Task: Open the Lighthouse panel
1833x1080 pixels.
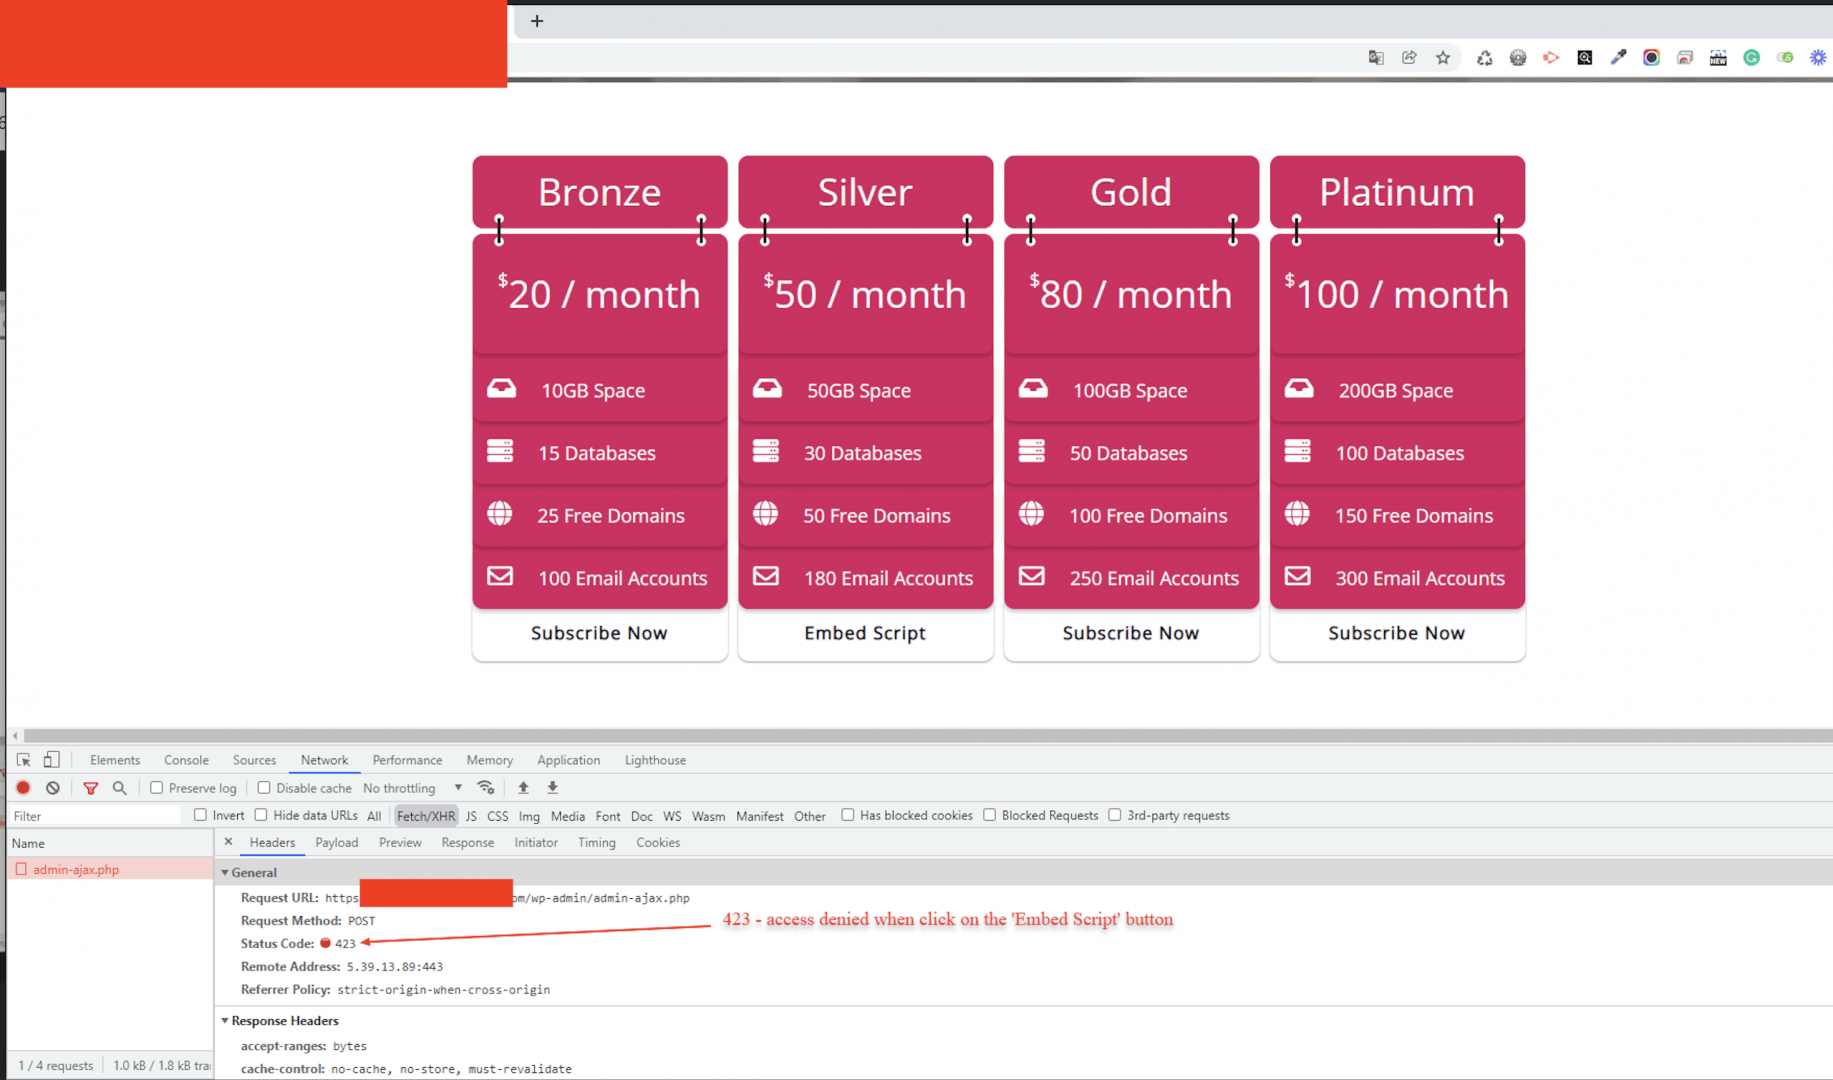Action: pos(655,760)
